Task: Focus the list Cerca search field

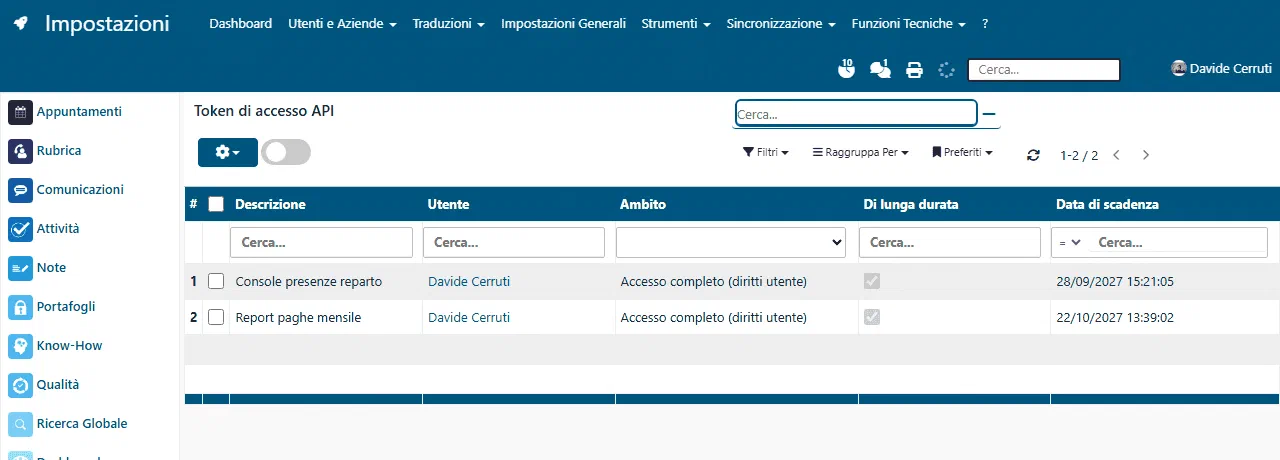Action: (856, 114)
